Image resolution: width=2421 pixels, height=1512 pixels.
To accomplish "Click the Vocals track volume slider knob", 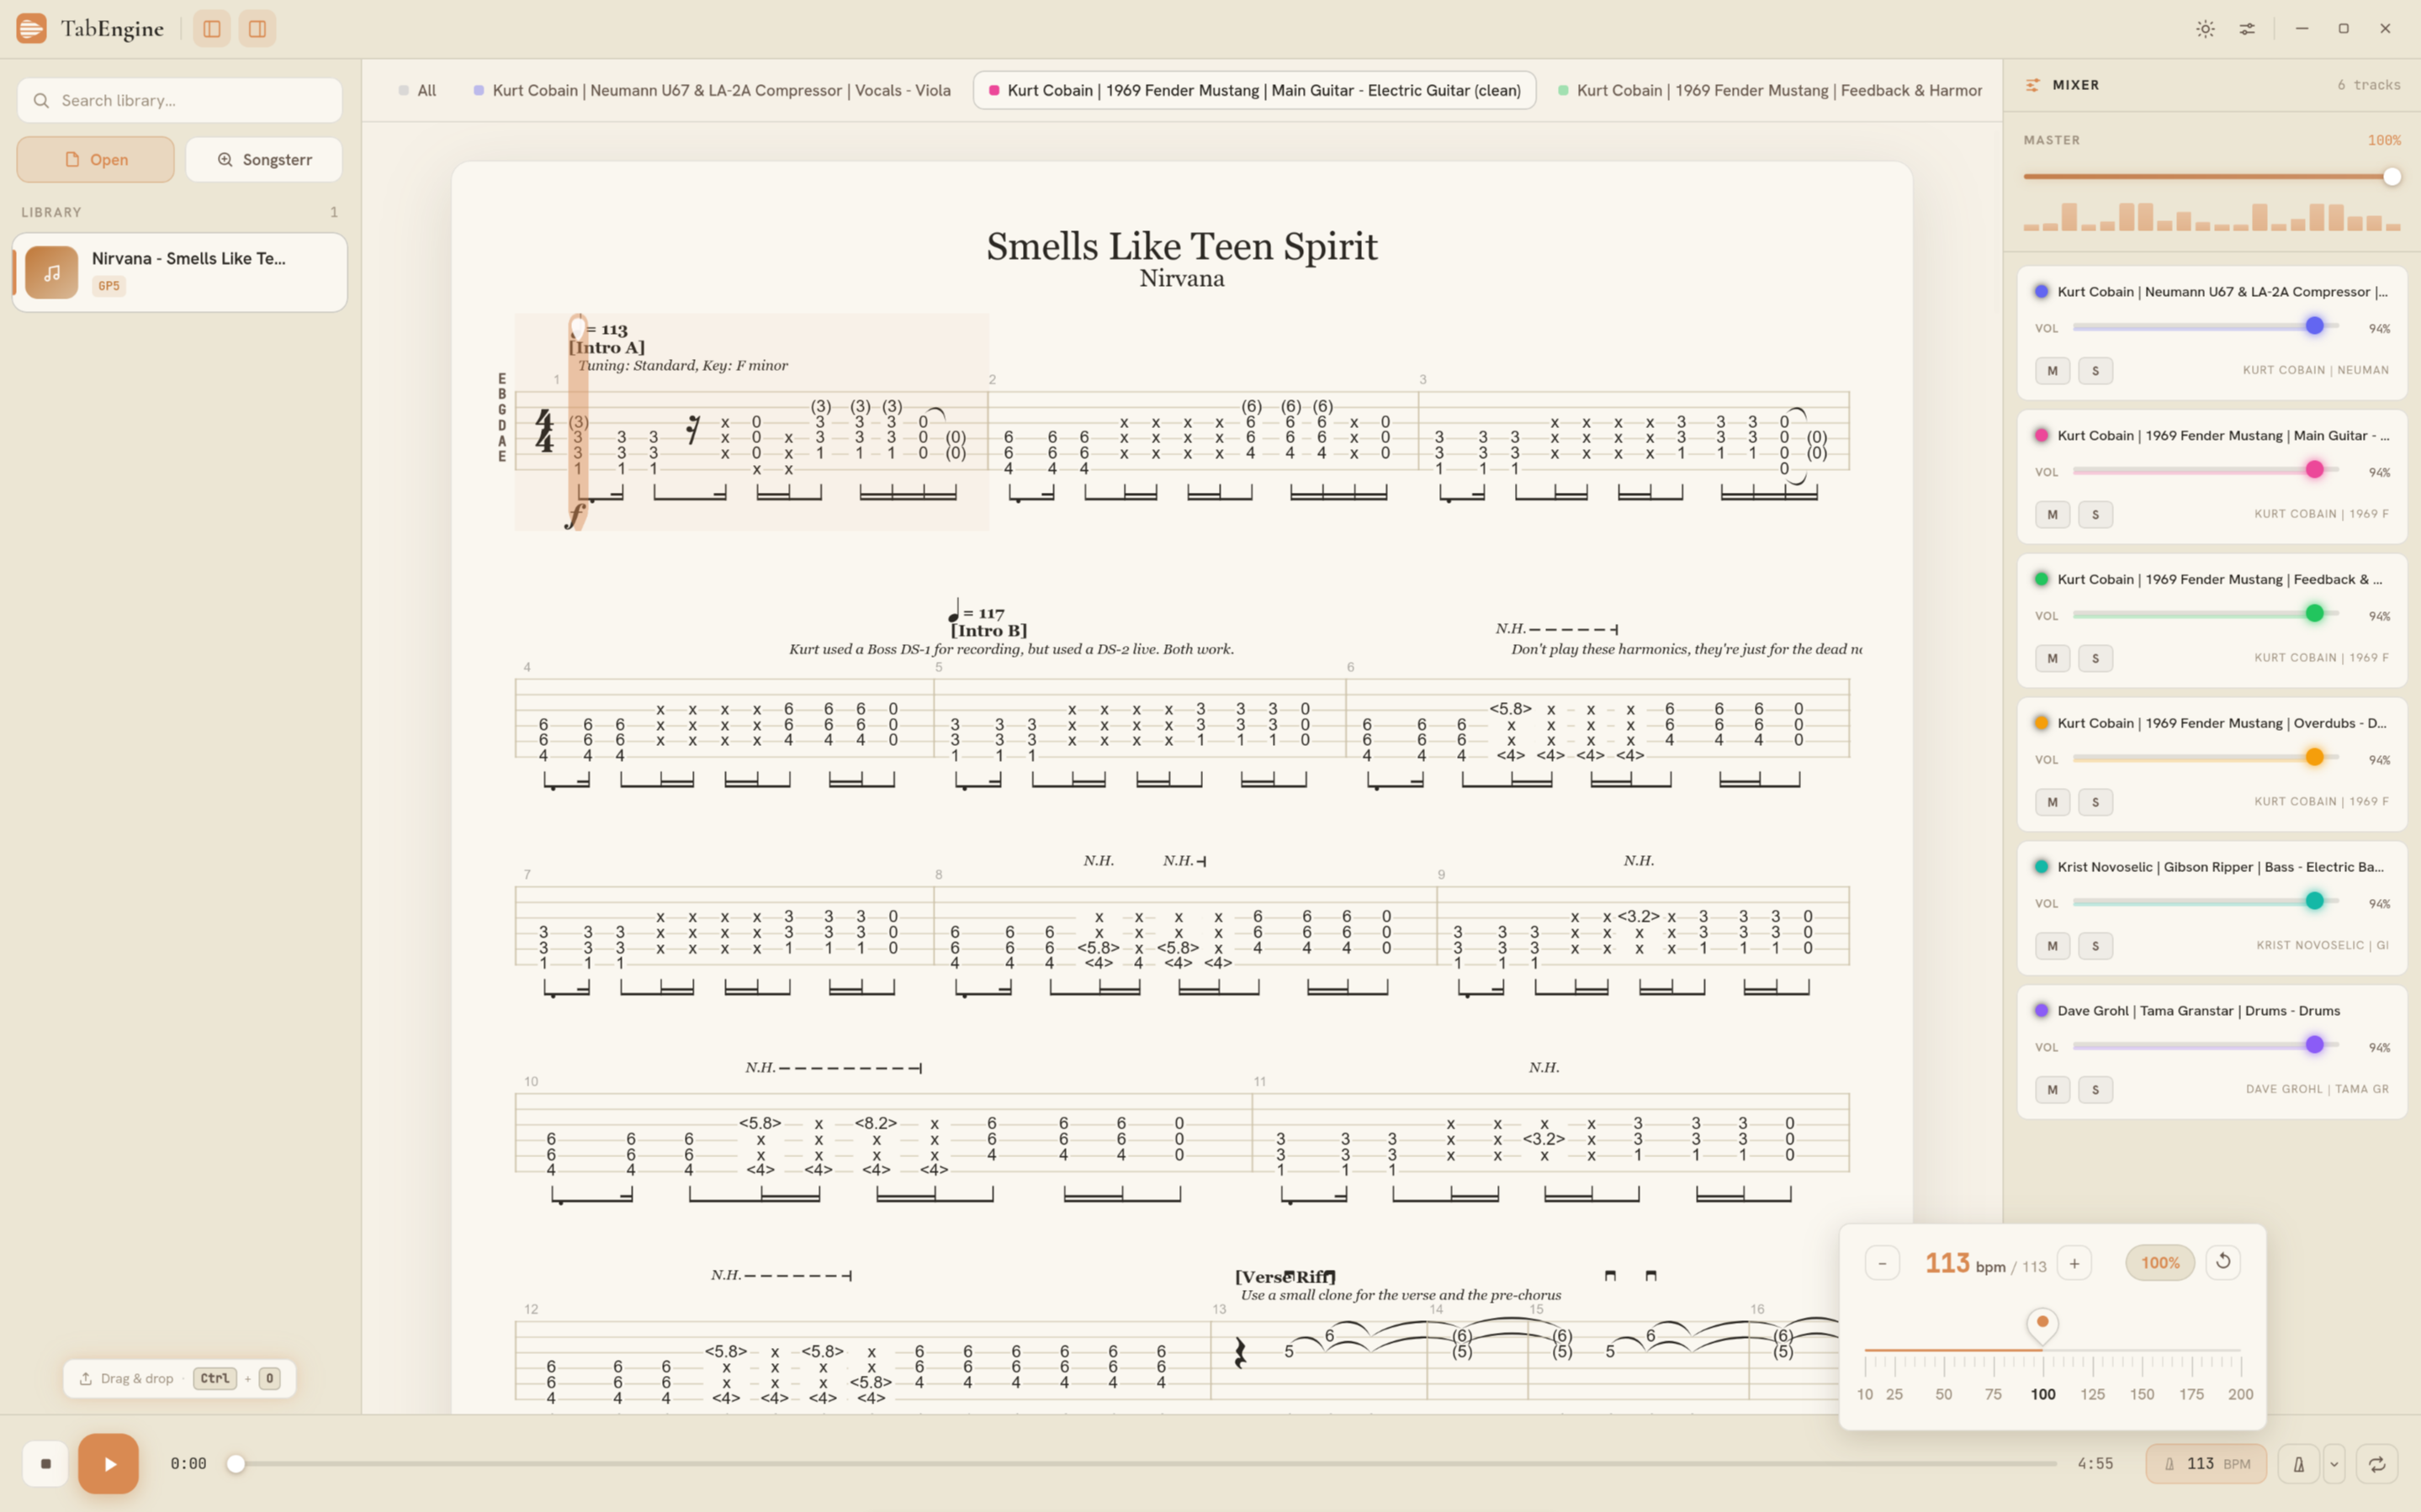I will pos(2314,326).
